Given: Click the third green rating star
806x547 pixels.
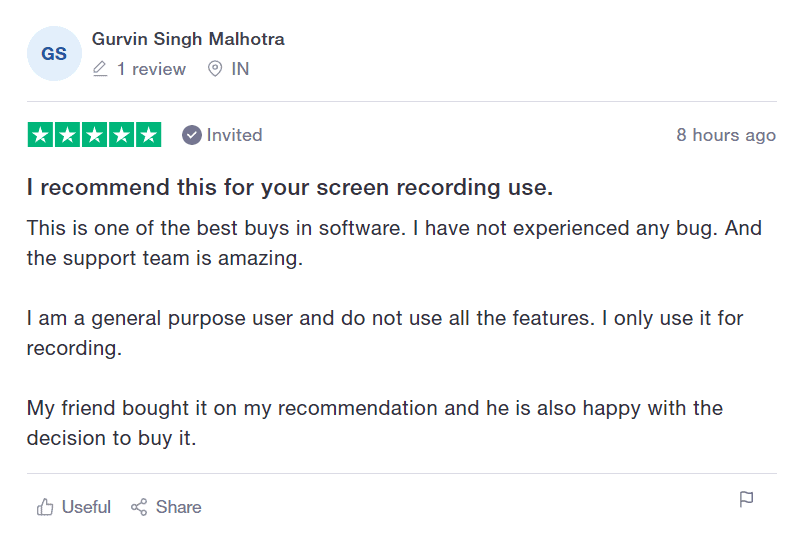Looking at the screenshot, I should pos(95,135).
